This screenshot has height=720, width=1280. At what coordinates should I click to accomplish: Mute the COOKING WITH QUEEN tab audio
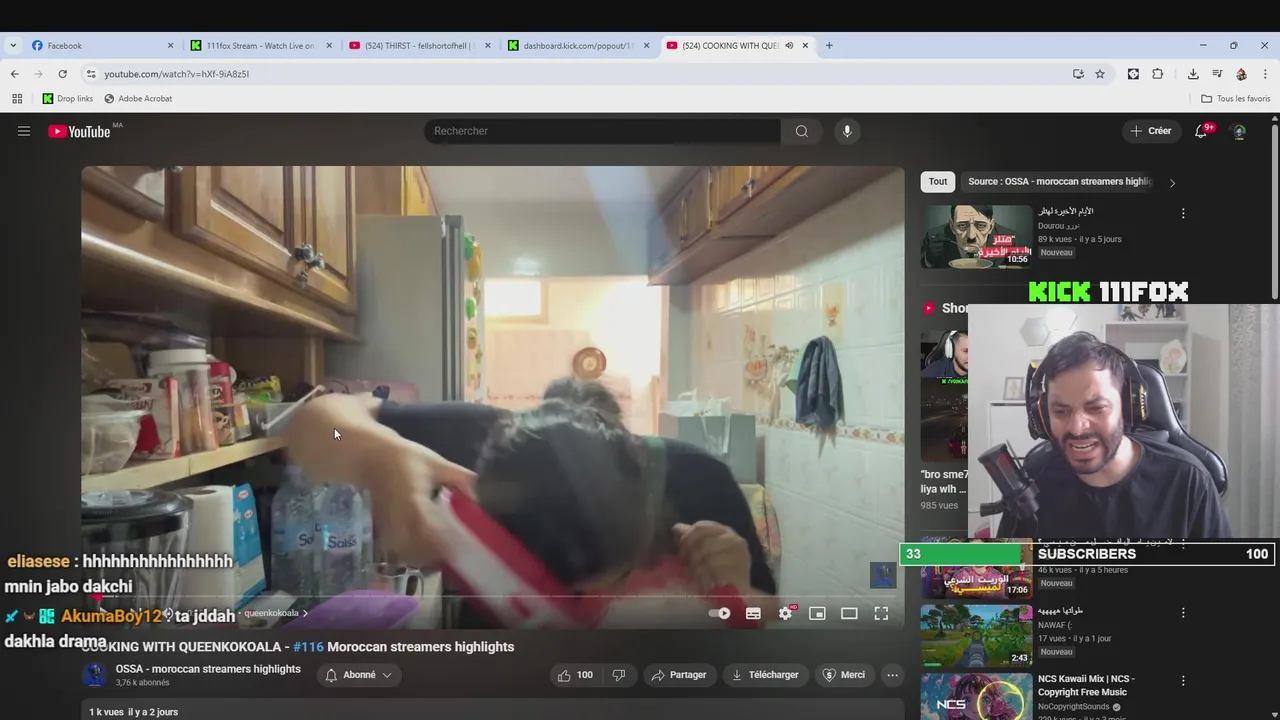(789, 45)
